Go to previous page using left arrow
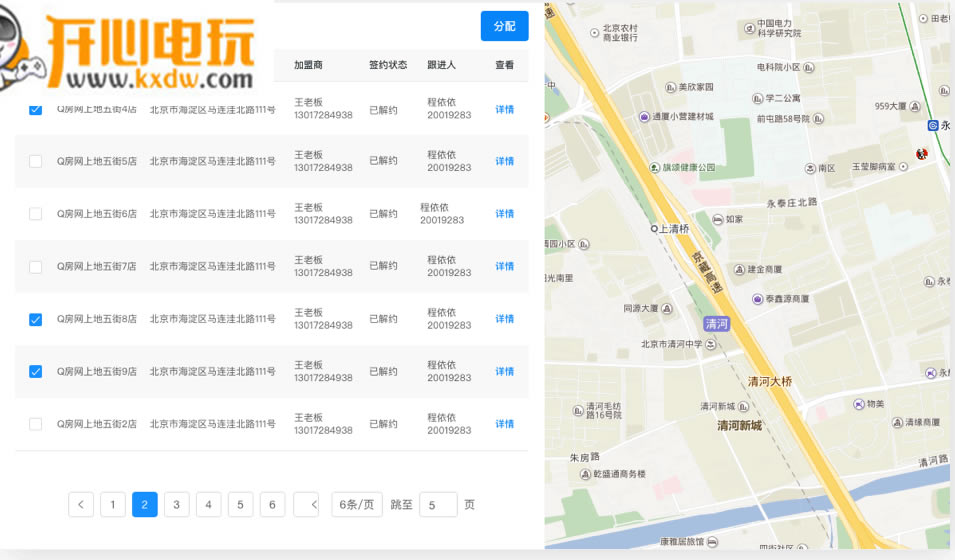This screenshot has width=955, height=560. [x=81, y=505]
